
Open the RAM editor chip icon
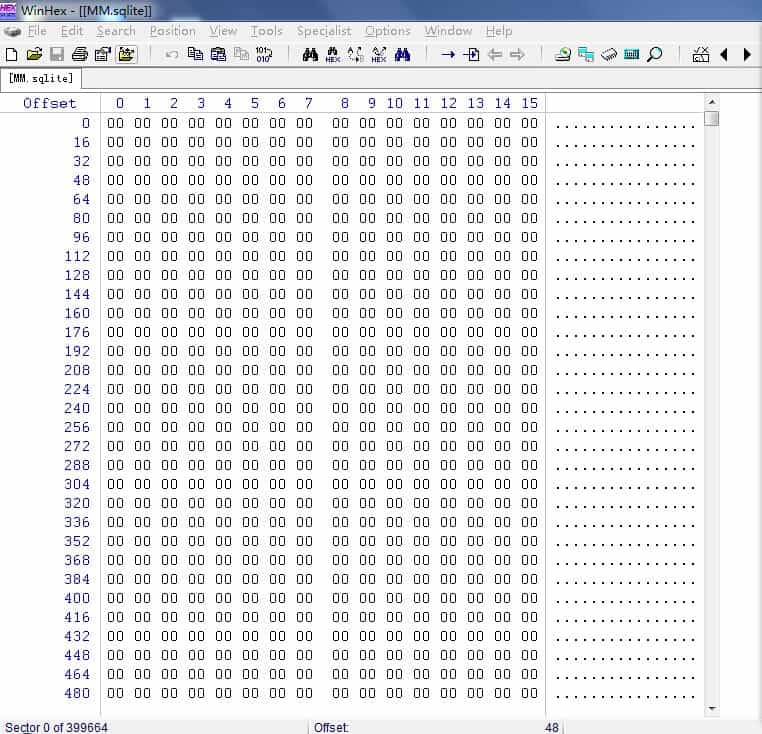tap(608, 54)
